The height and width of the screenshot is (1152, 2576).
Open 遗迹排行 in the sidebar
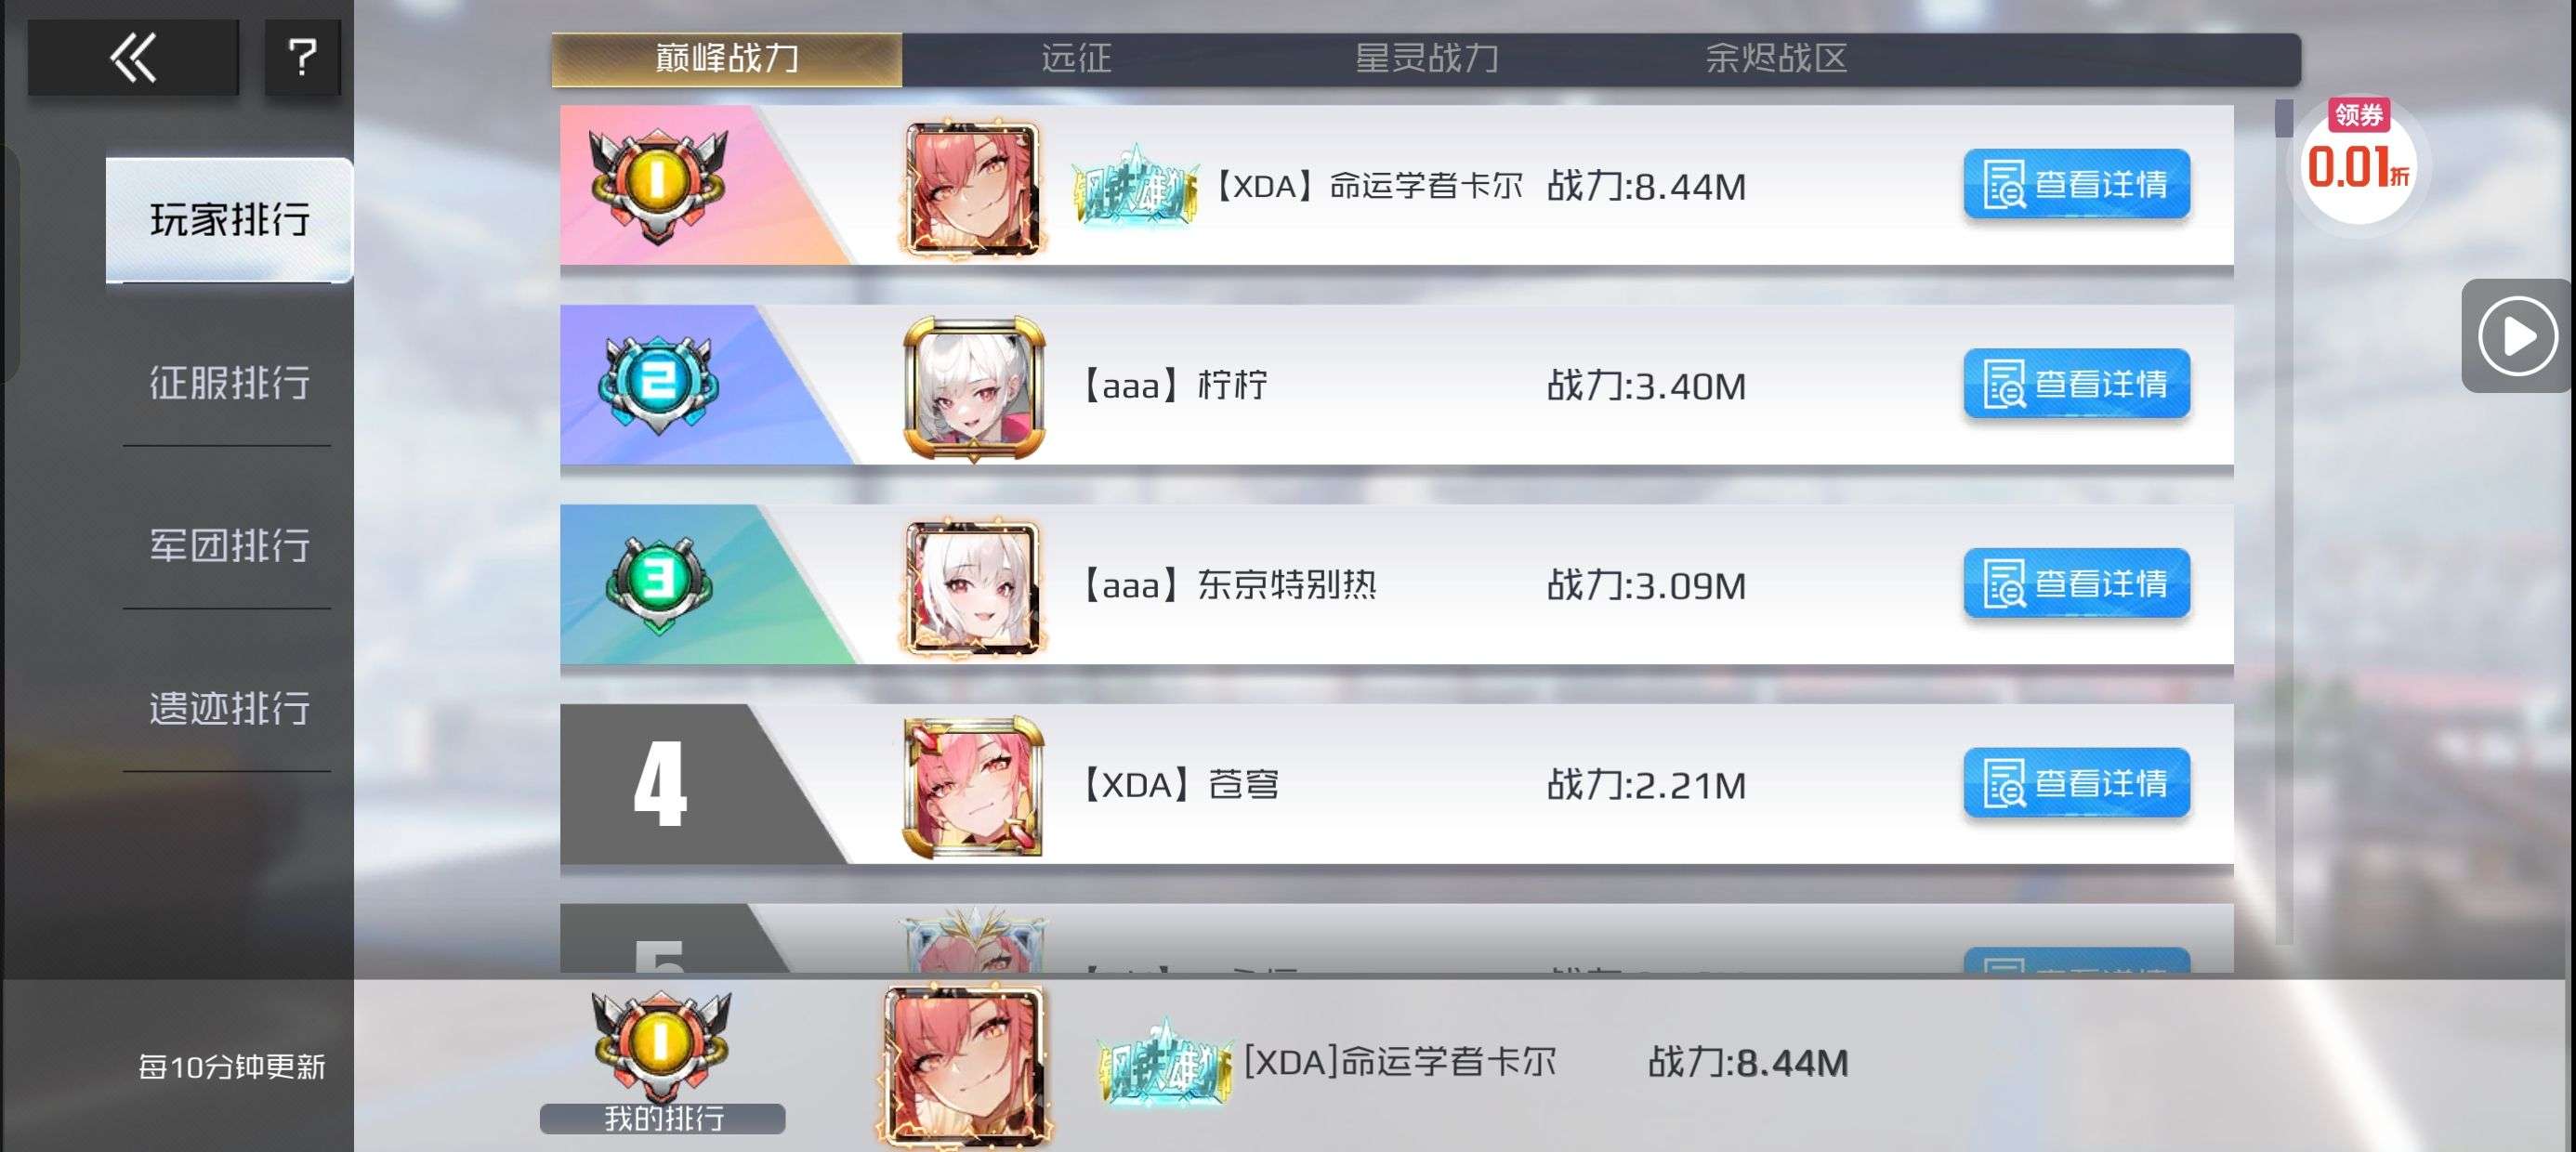point(229,709)
